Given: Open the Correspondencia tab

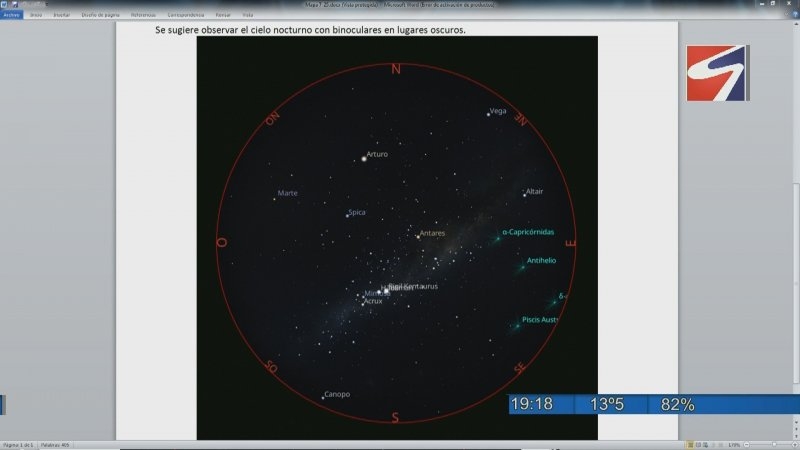Looking at the screenshot, I should coord(188,15).
